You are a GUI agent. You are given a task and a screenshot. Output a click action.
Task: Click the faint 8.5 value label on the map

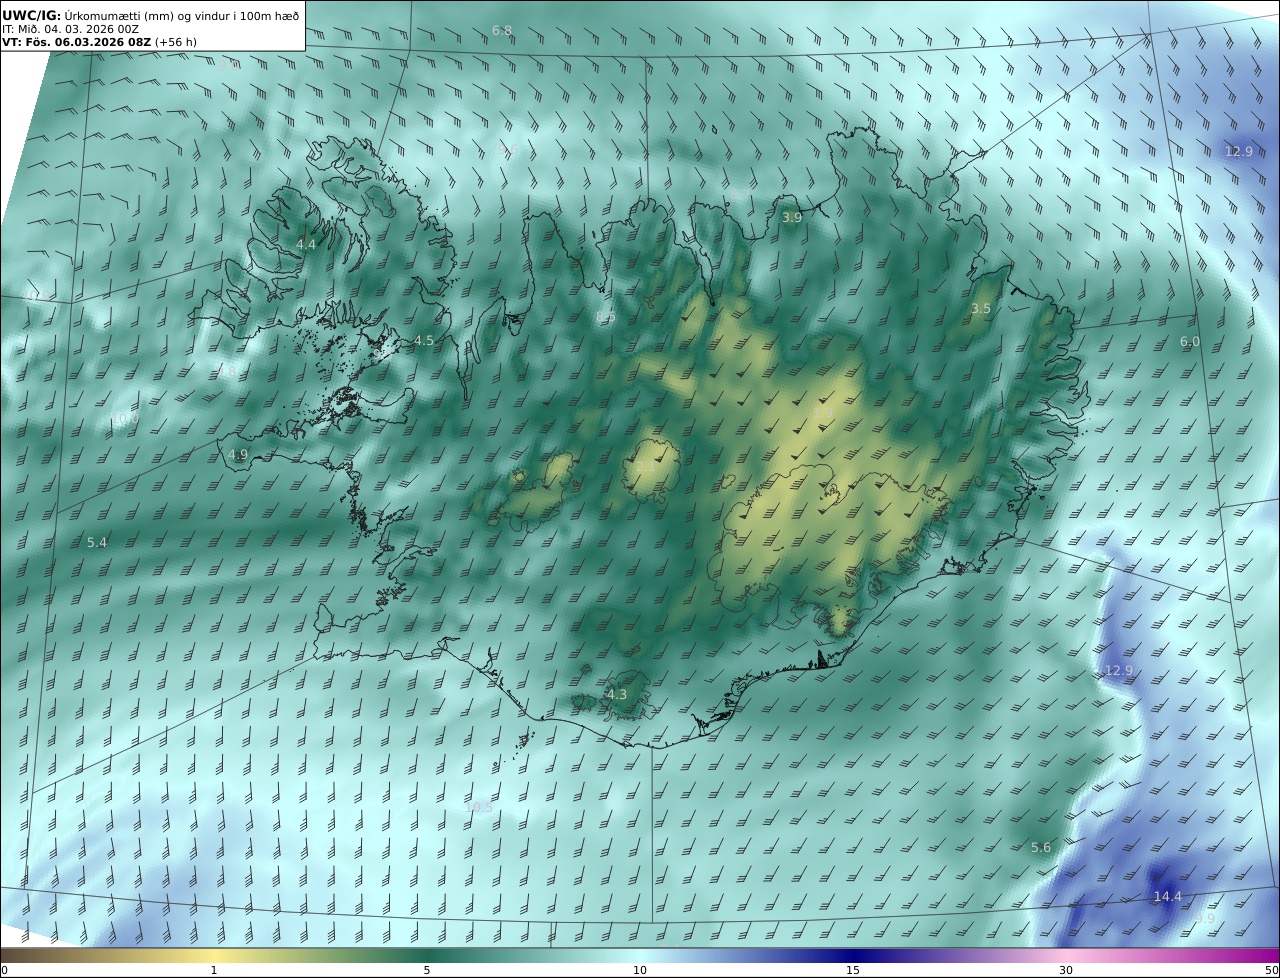(x=605, y=316)
